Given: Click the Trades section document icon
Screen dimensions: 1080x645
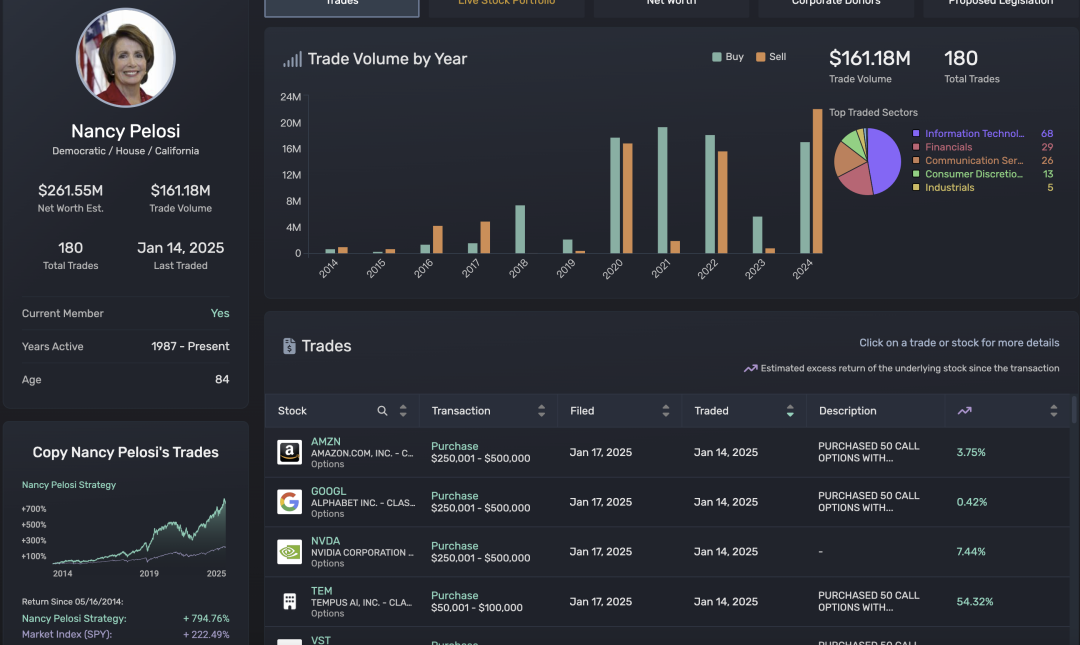Looking at the screenshot, I should coord(289,346).
